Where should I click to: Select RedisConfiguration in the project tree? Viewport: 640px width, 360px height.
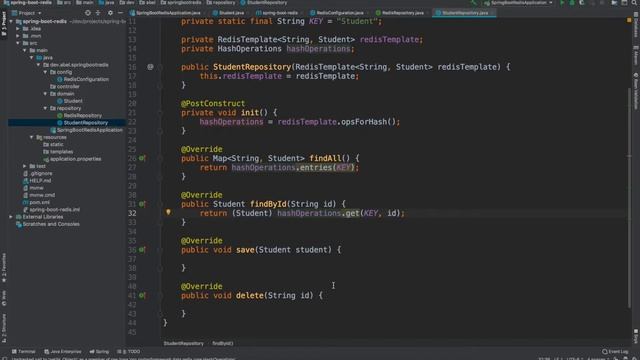[83, 79]
